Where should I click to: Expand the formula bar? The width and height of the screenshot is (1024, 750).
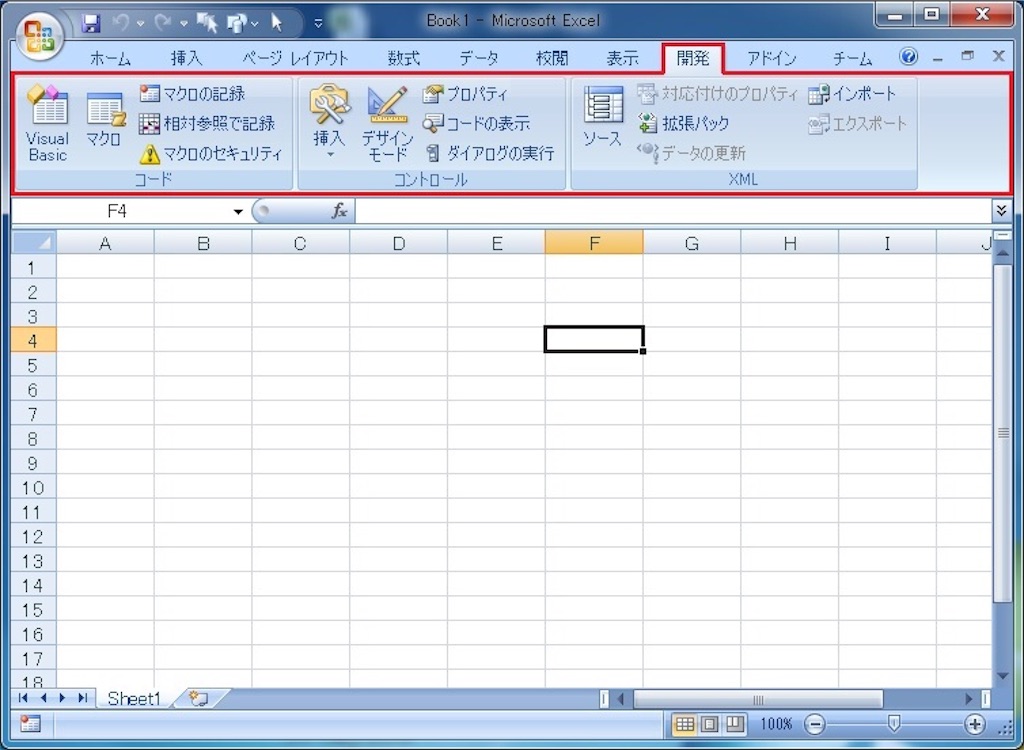pos(1001,210)
